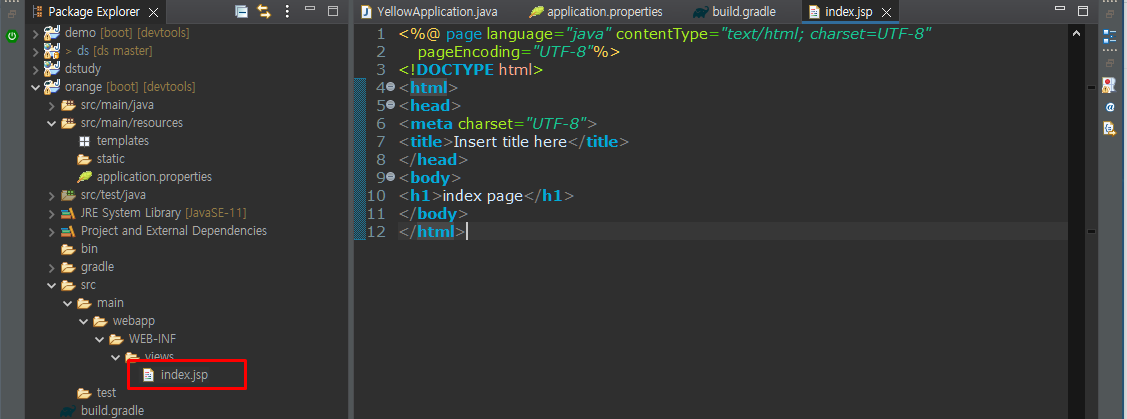Maximize the editor area

point(1083,11)
